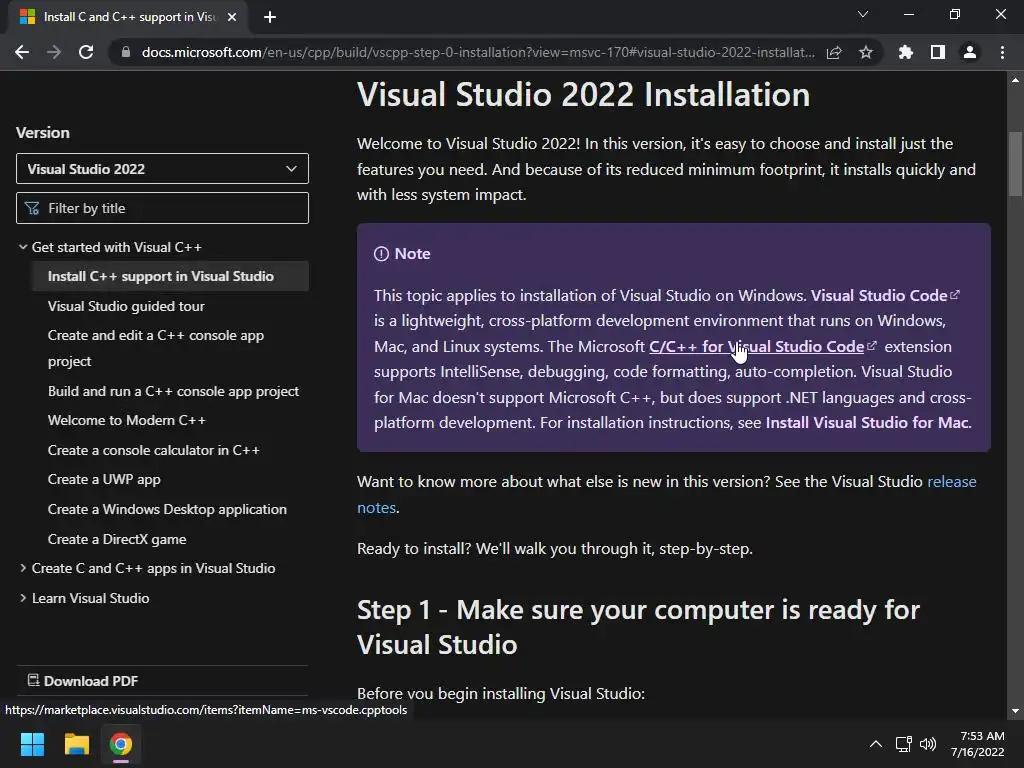
Task: Click the Note info icon
Action: click(x=381, y=254)
